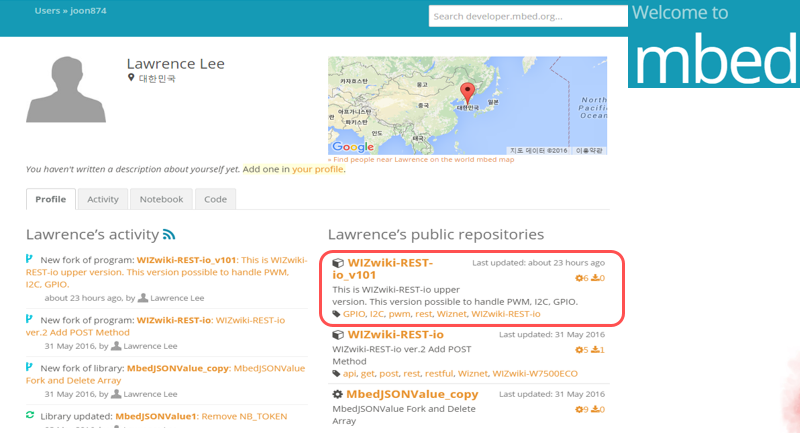Click the location pin icon beside 대한민국
This screenshot has width=800, height=433.
131,78
